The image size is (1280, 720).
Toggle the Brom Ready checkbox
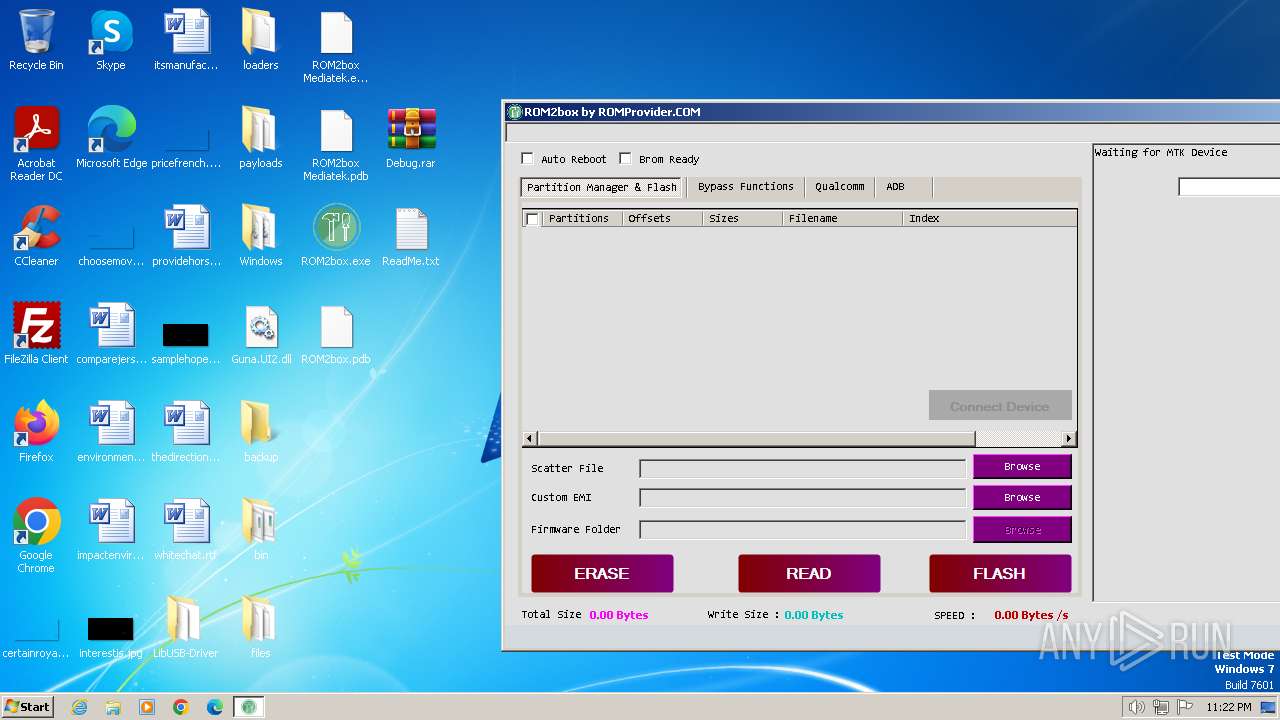click(626, 159)
